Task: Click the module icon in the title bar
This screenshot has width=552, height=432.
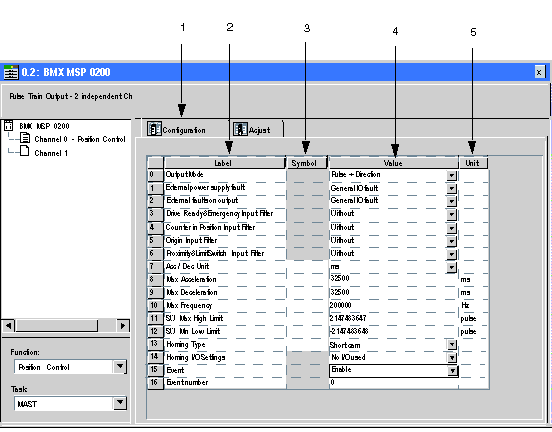Action: [11, 72]
